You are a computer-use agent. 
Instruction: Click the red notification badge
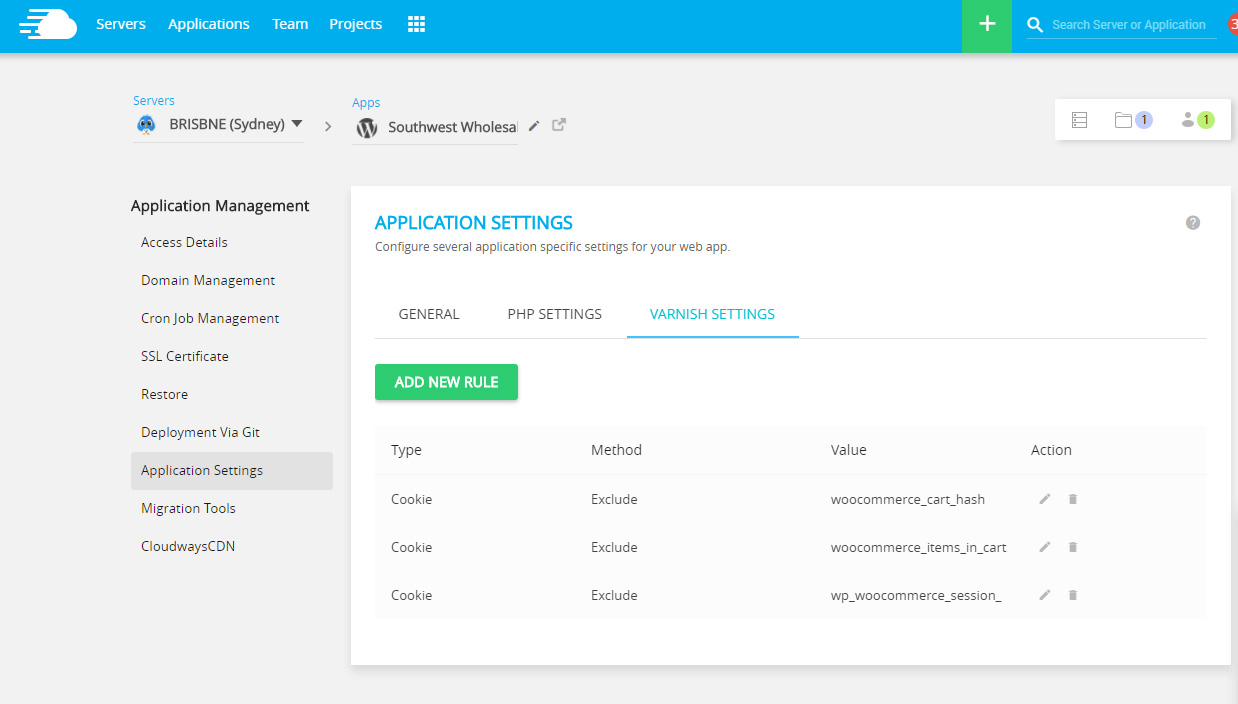coord(1233,24)
